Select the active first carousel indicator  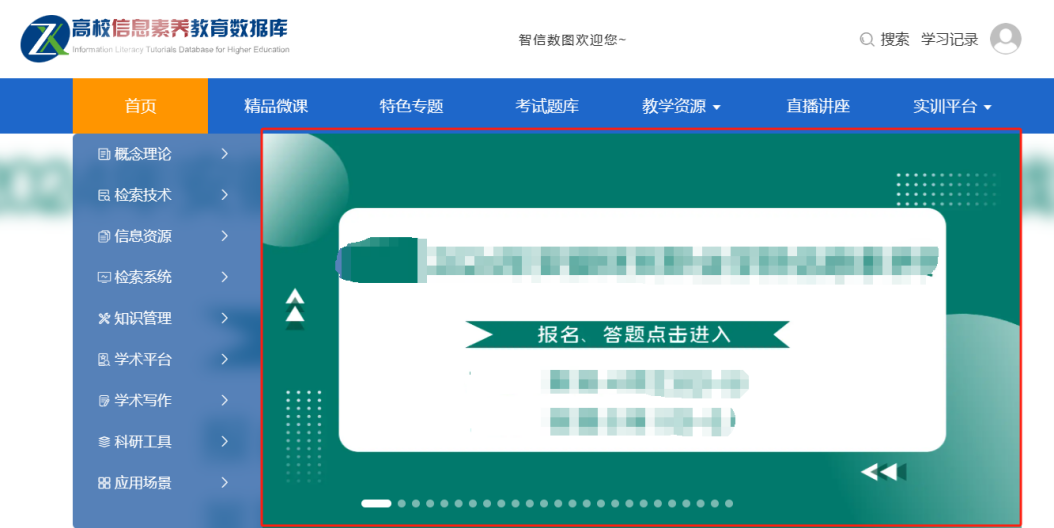pyautogui.click(x=376, y=503)
